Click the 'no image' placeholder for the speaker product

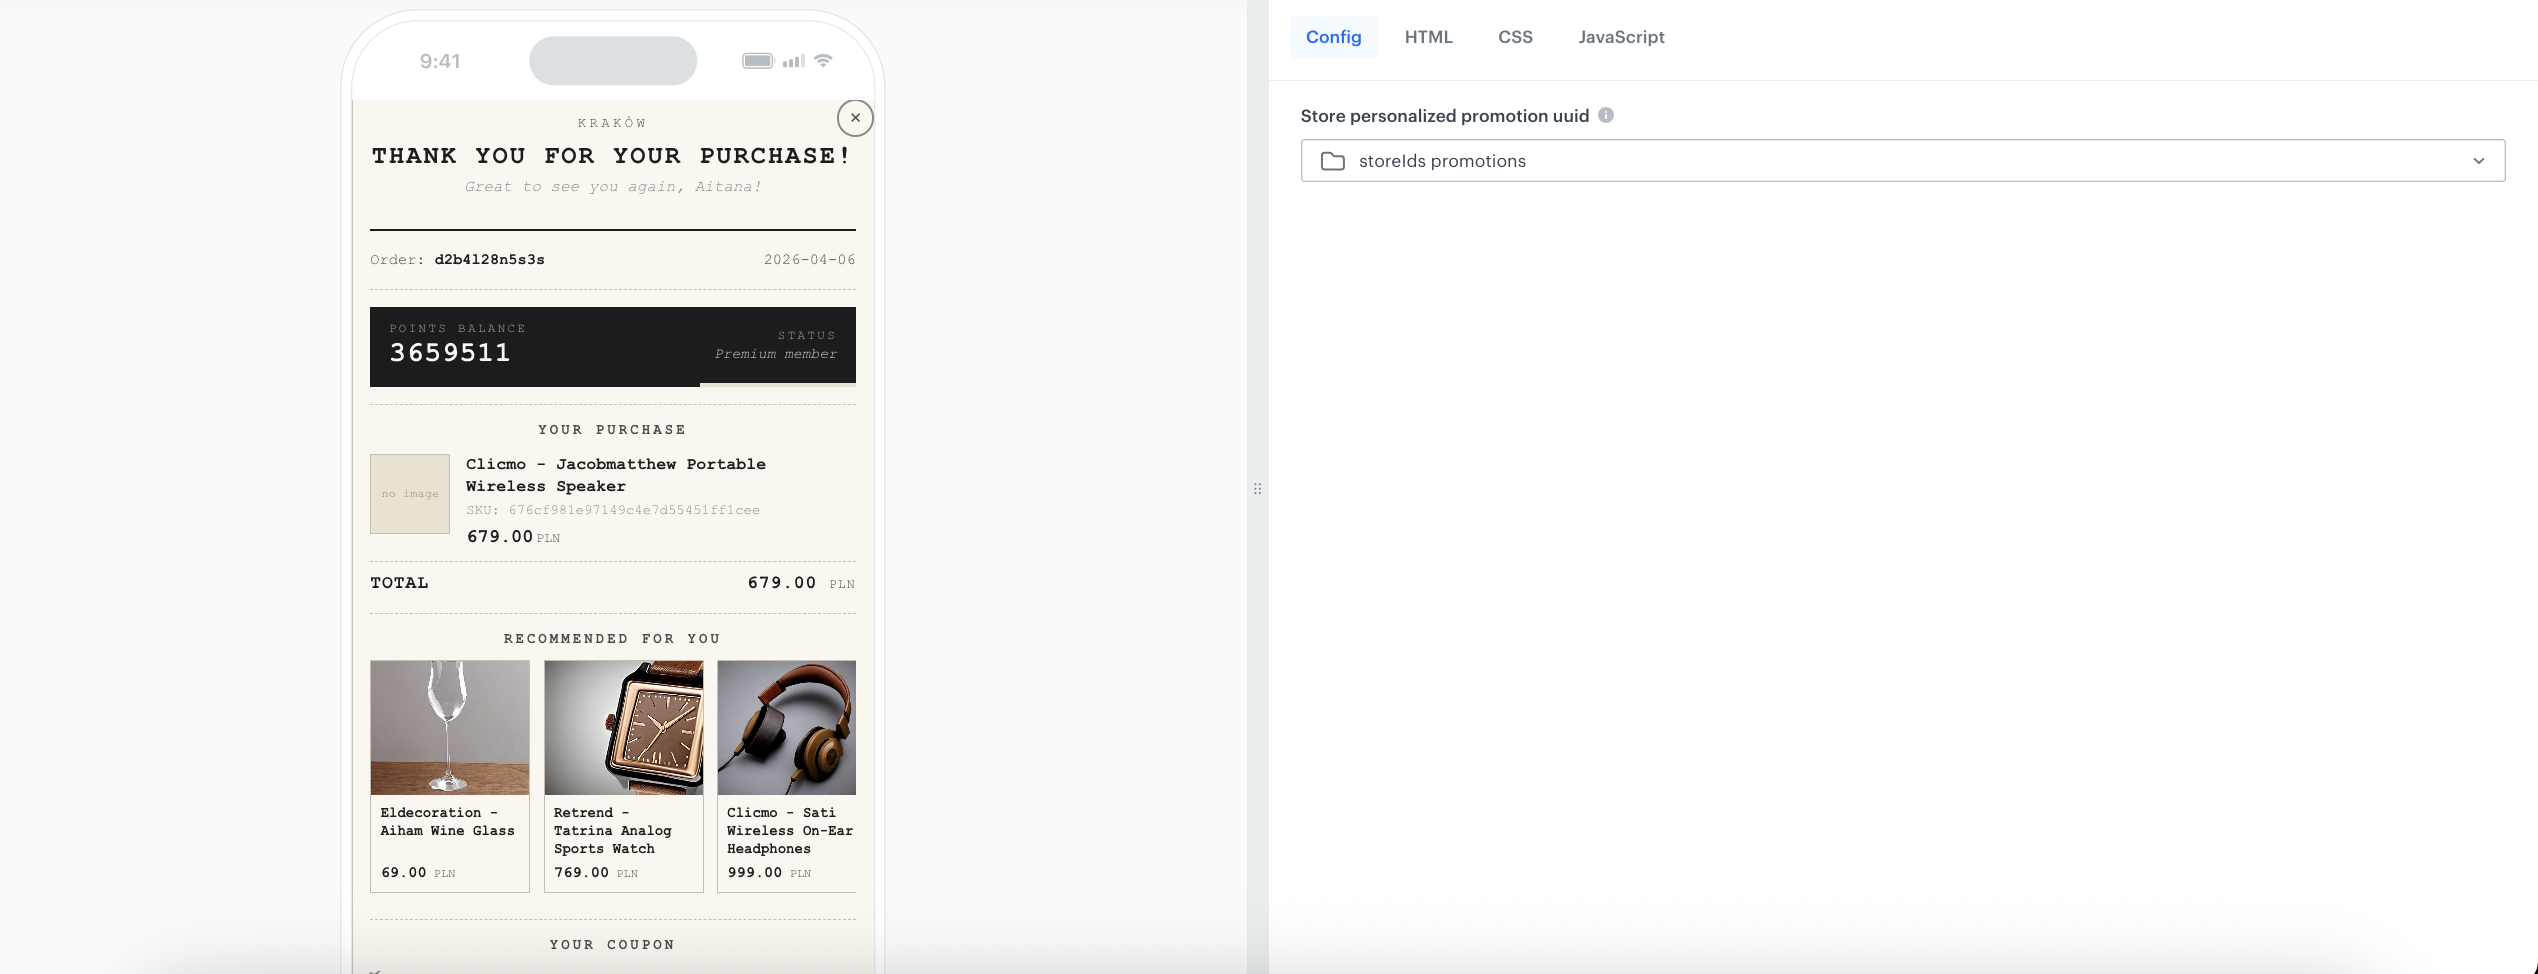click(x=409, y=493)
